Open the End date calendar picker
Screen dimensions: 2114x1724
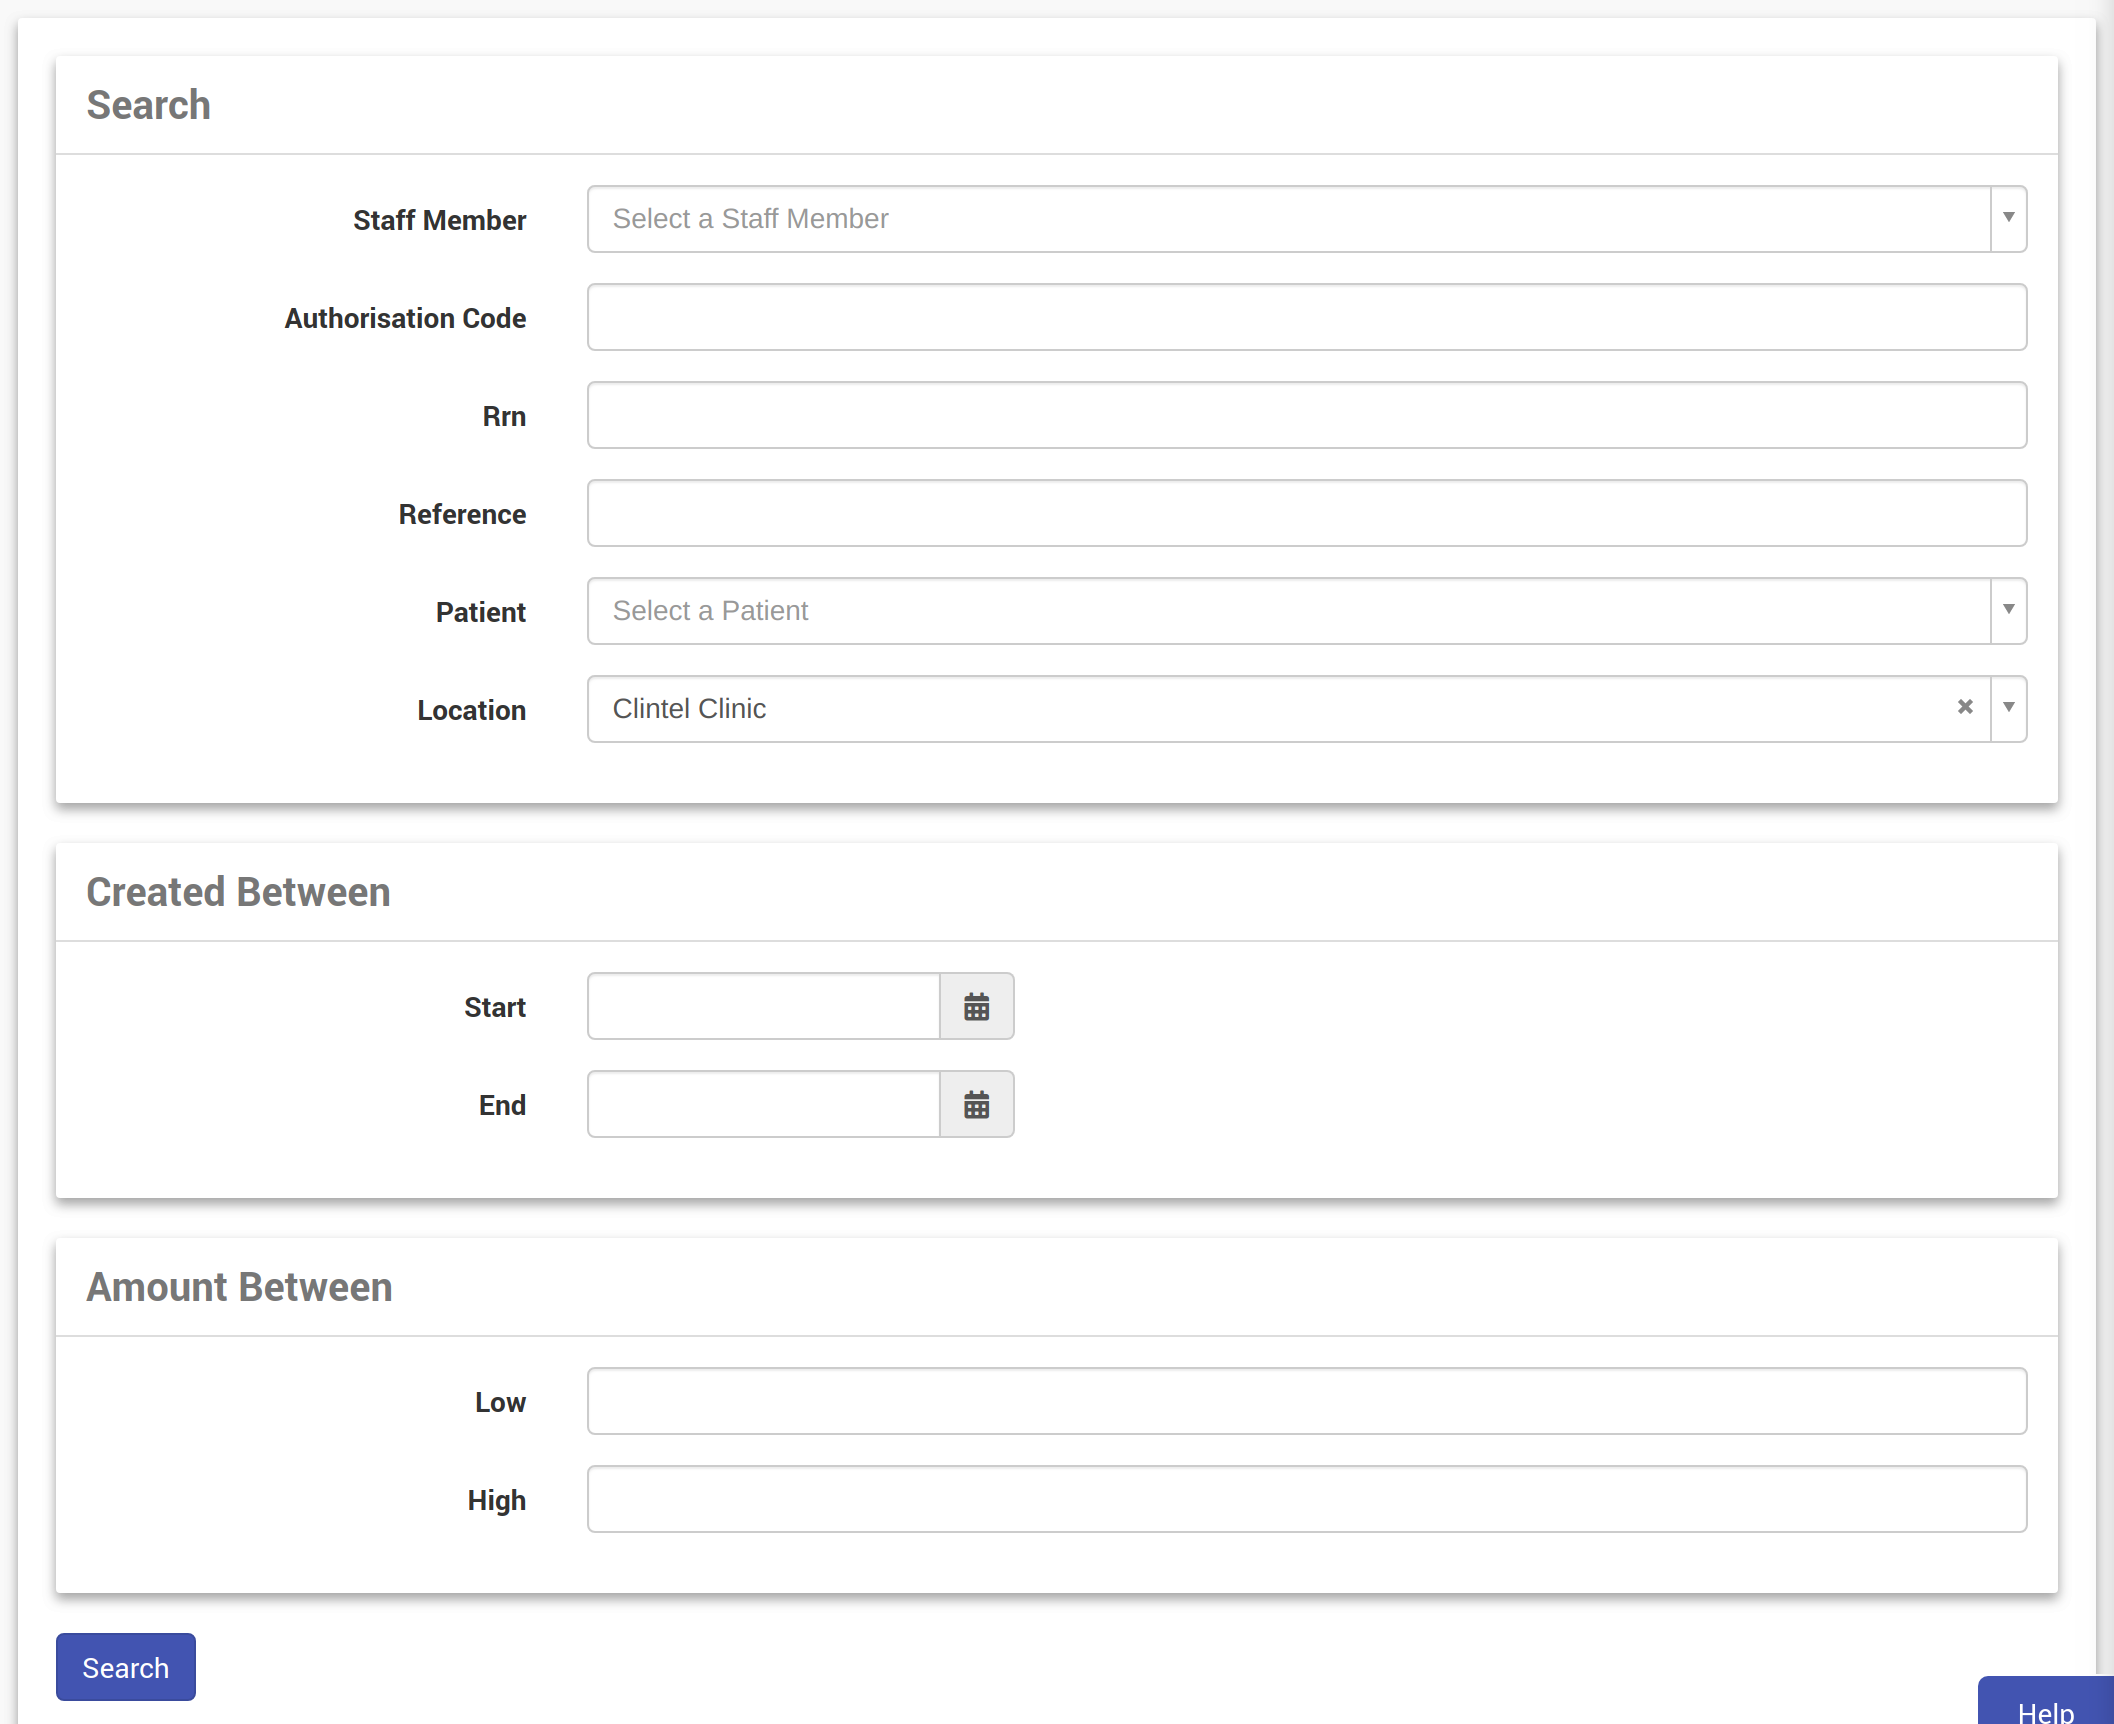tap(976, 1104)
